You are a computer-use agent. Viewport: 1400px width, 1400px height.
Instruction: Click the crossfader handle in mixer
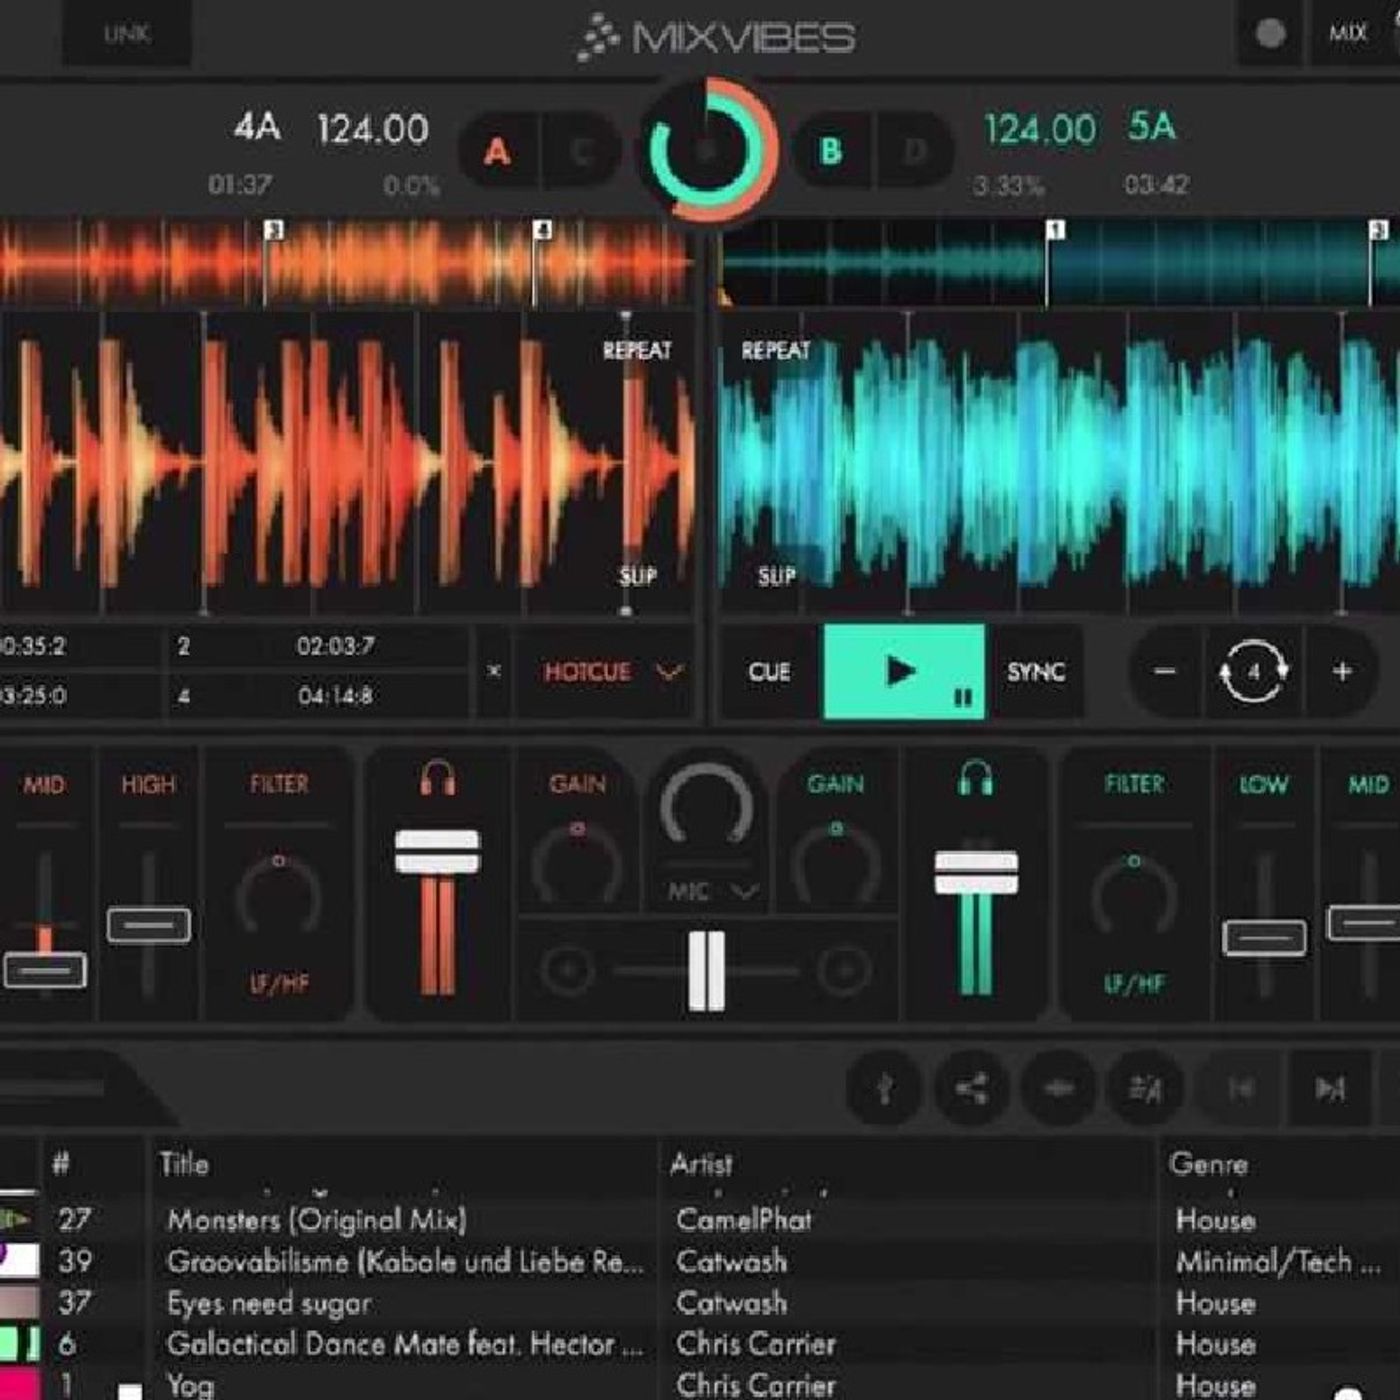coord(706,970)
